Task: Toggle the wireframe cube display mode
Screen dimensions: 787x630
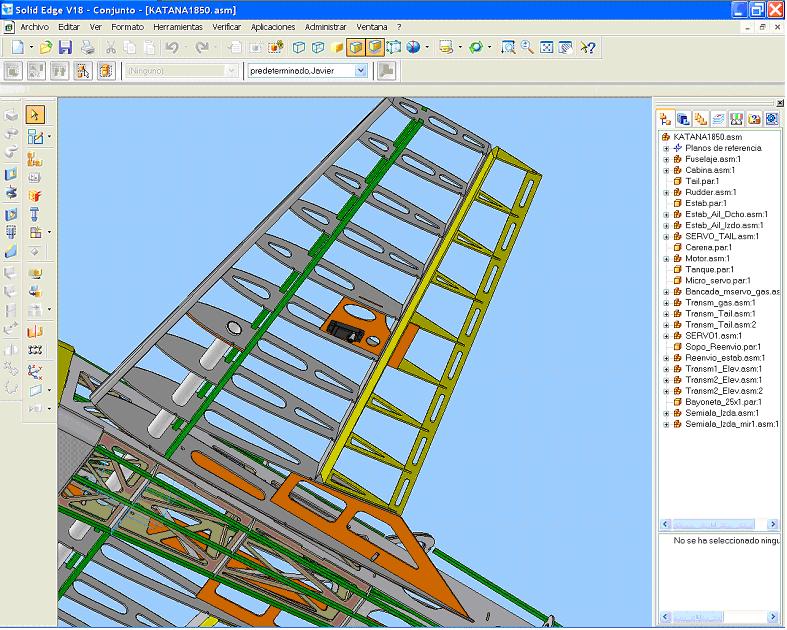Action: 299,47
